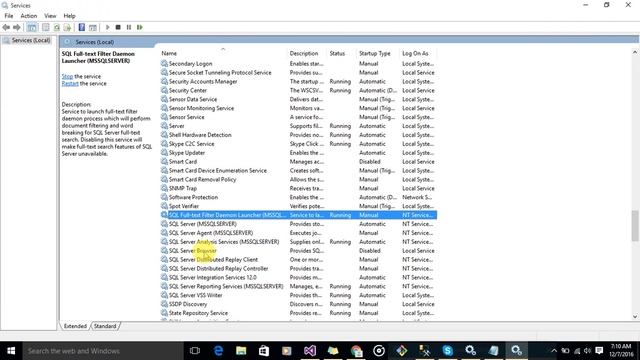The image size is (640, 360).
Task: Open Skype from the taskbar
Action: (447, 351)
